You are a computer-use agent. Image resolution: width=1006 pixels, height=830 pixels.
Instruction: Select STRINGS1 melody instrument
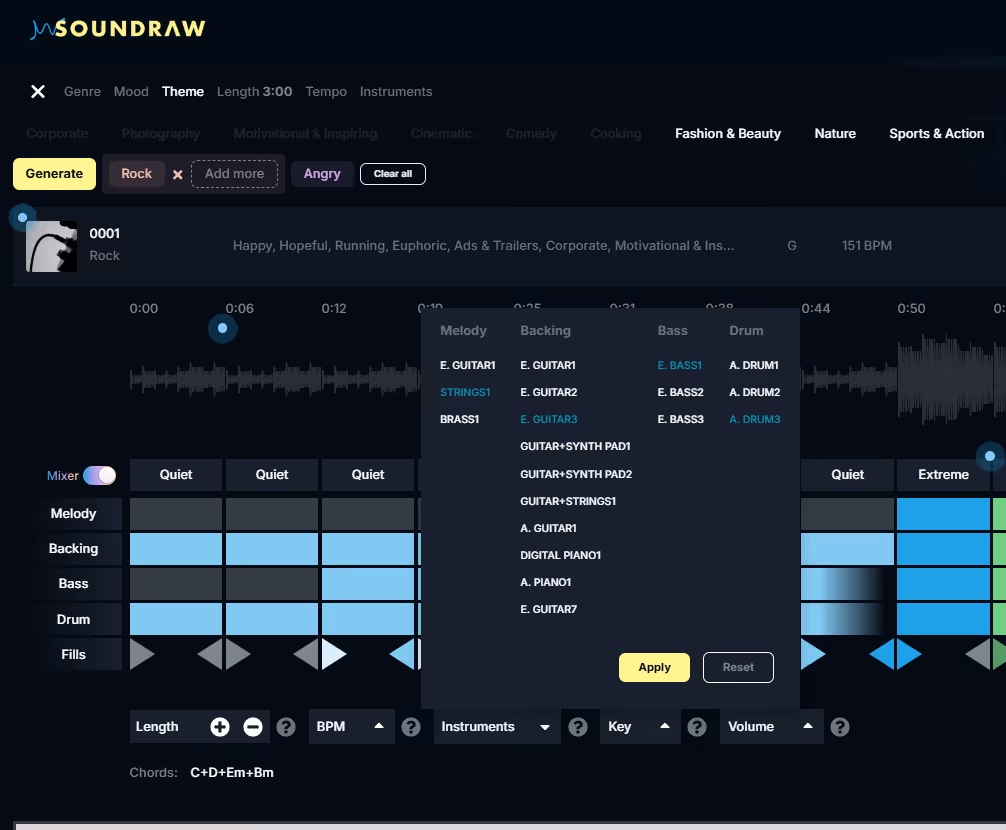[x=465, y=393]
